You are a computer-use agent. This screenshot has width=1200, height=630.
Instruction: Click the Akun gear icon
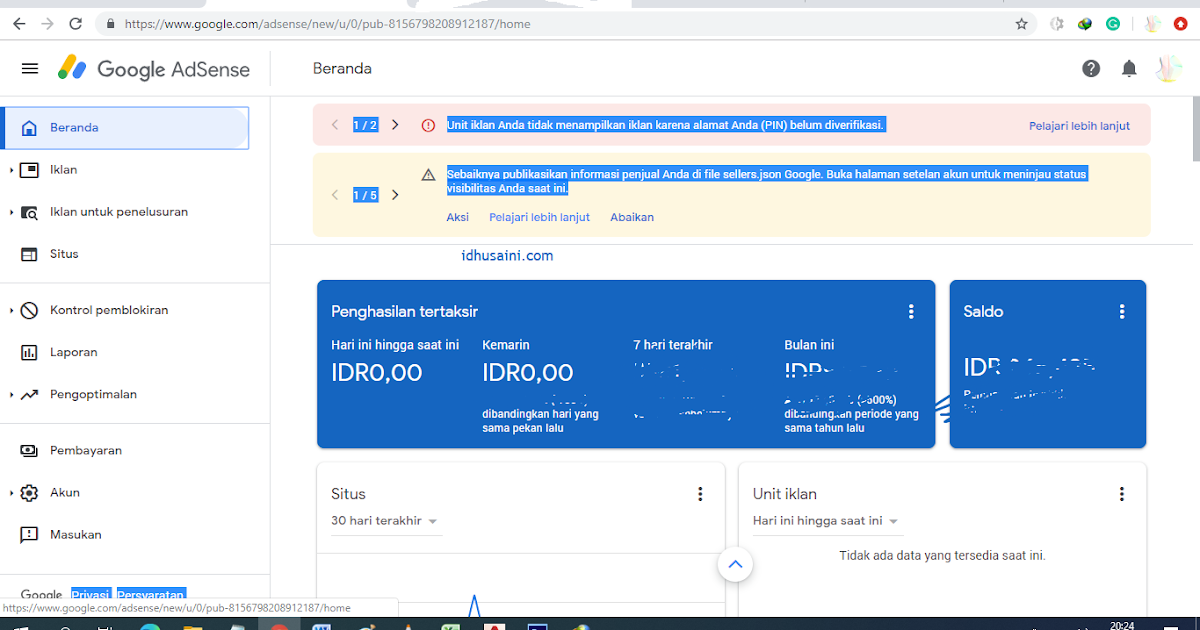[30, 492]
